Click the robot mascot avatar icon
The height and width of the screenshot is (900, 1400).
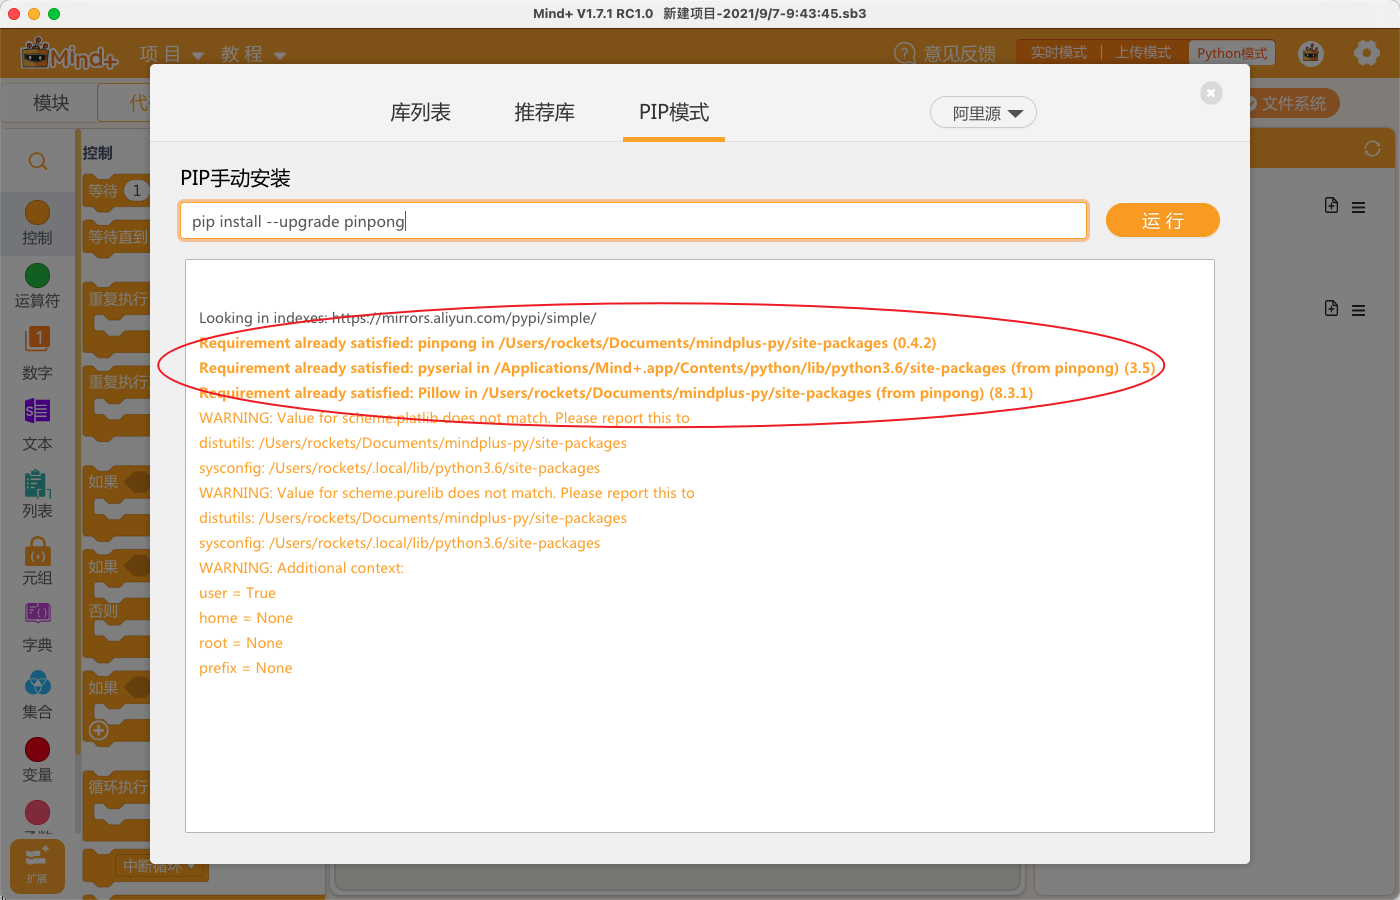point(1311,53)
